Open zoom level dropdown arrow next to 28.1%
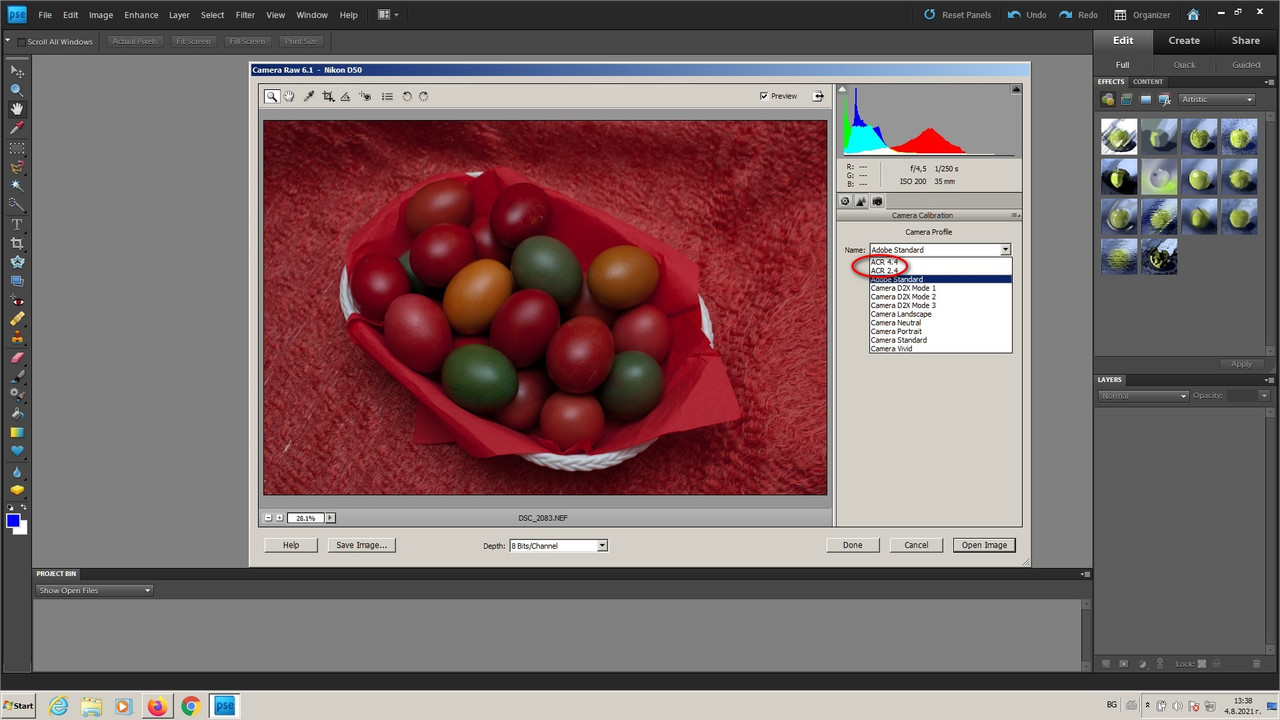Image resolution: width=1280 pixels, height=720 pixels. click(330, 518)
